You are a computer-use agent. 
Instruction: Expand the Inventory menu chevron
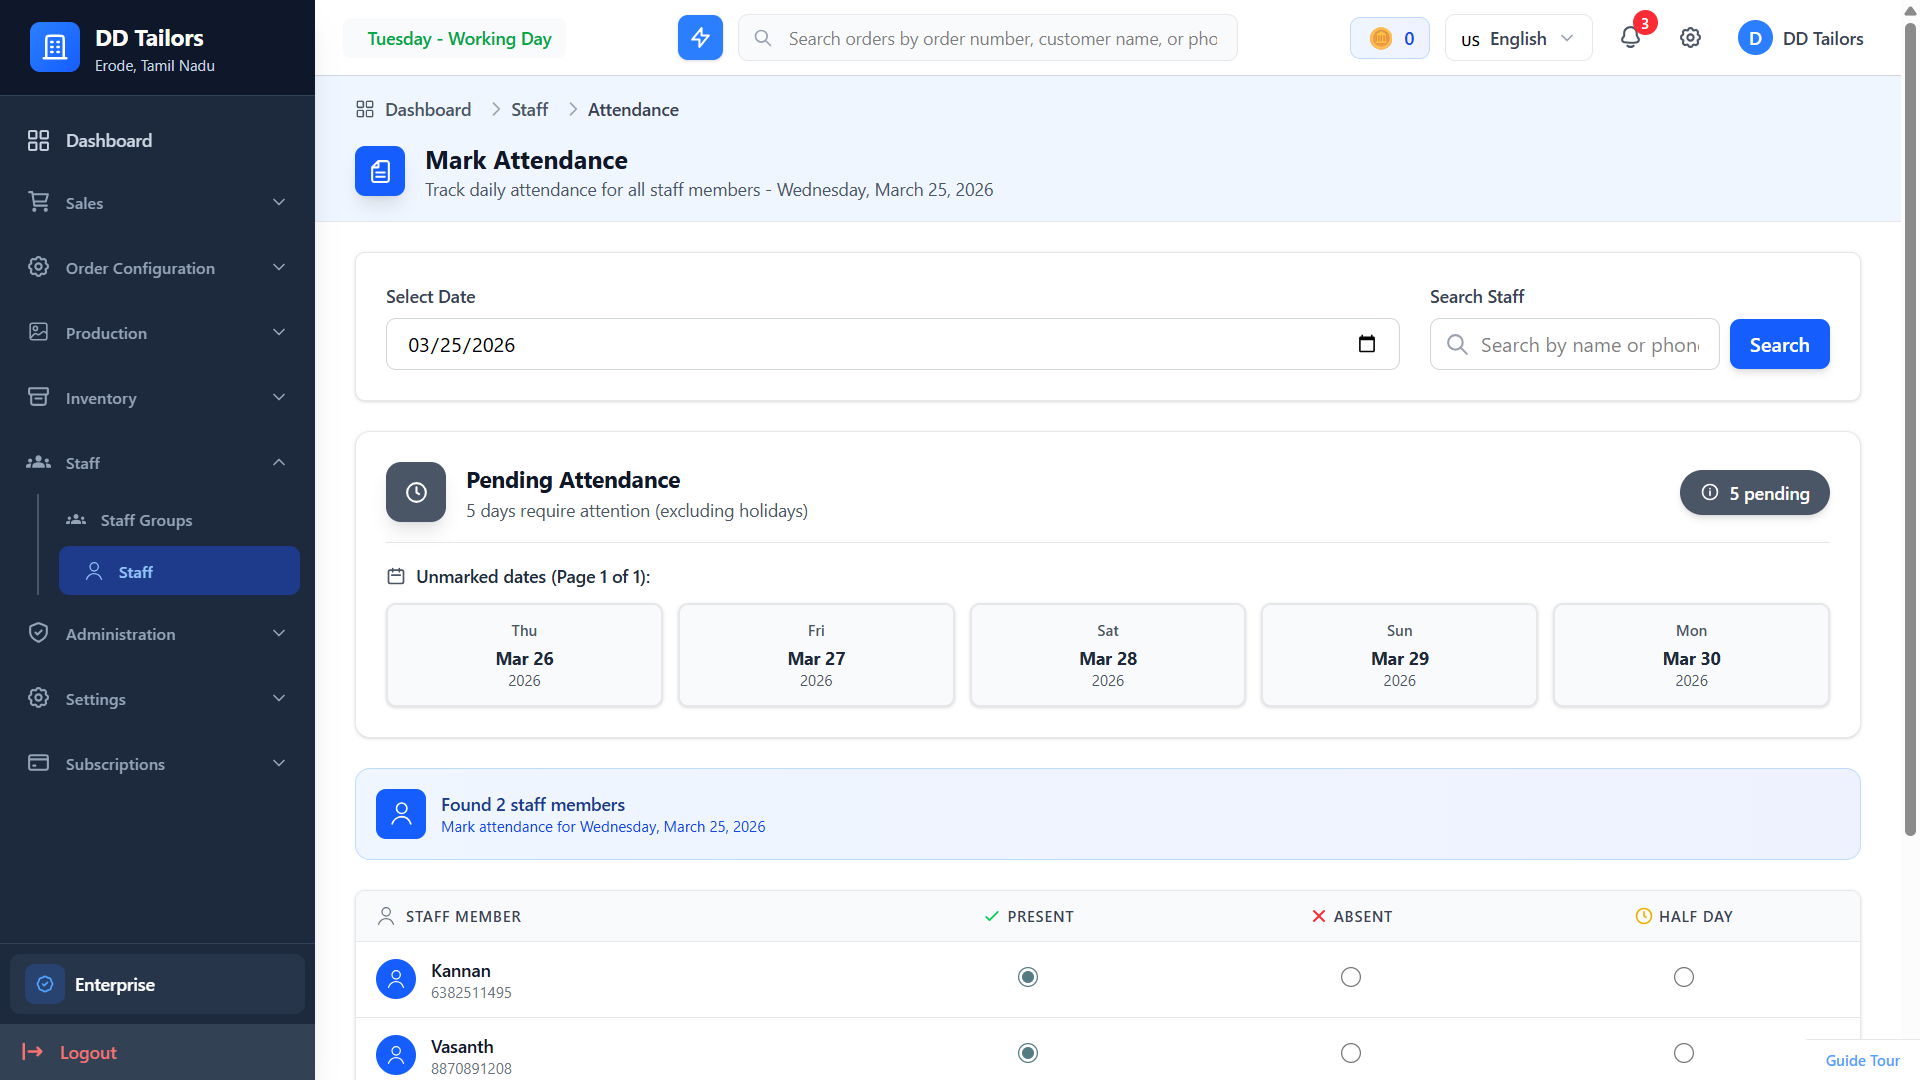coord(279,397)
